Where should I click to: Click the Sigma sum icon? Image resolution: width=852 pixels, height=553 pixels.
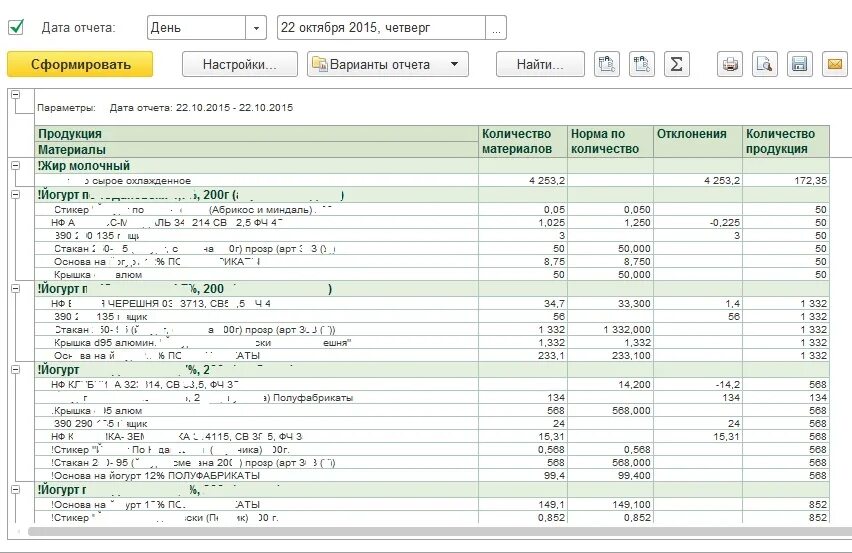676,64
